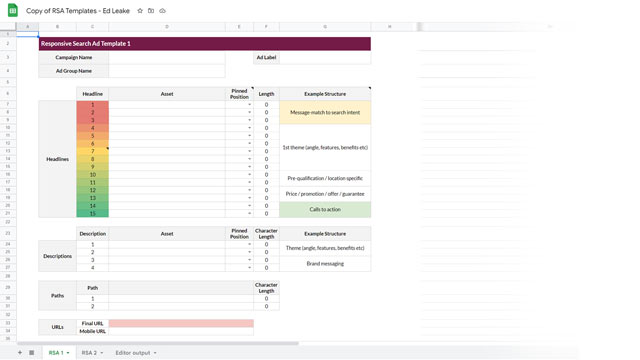This screenshot has height=360, width=640.
Task: Click the green 'Calls to action' cell
Action: tap(325, 209)
